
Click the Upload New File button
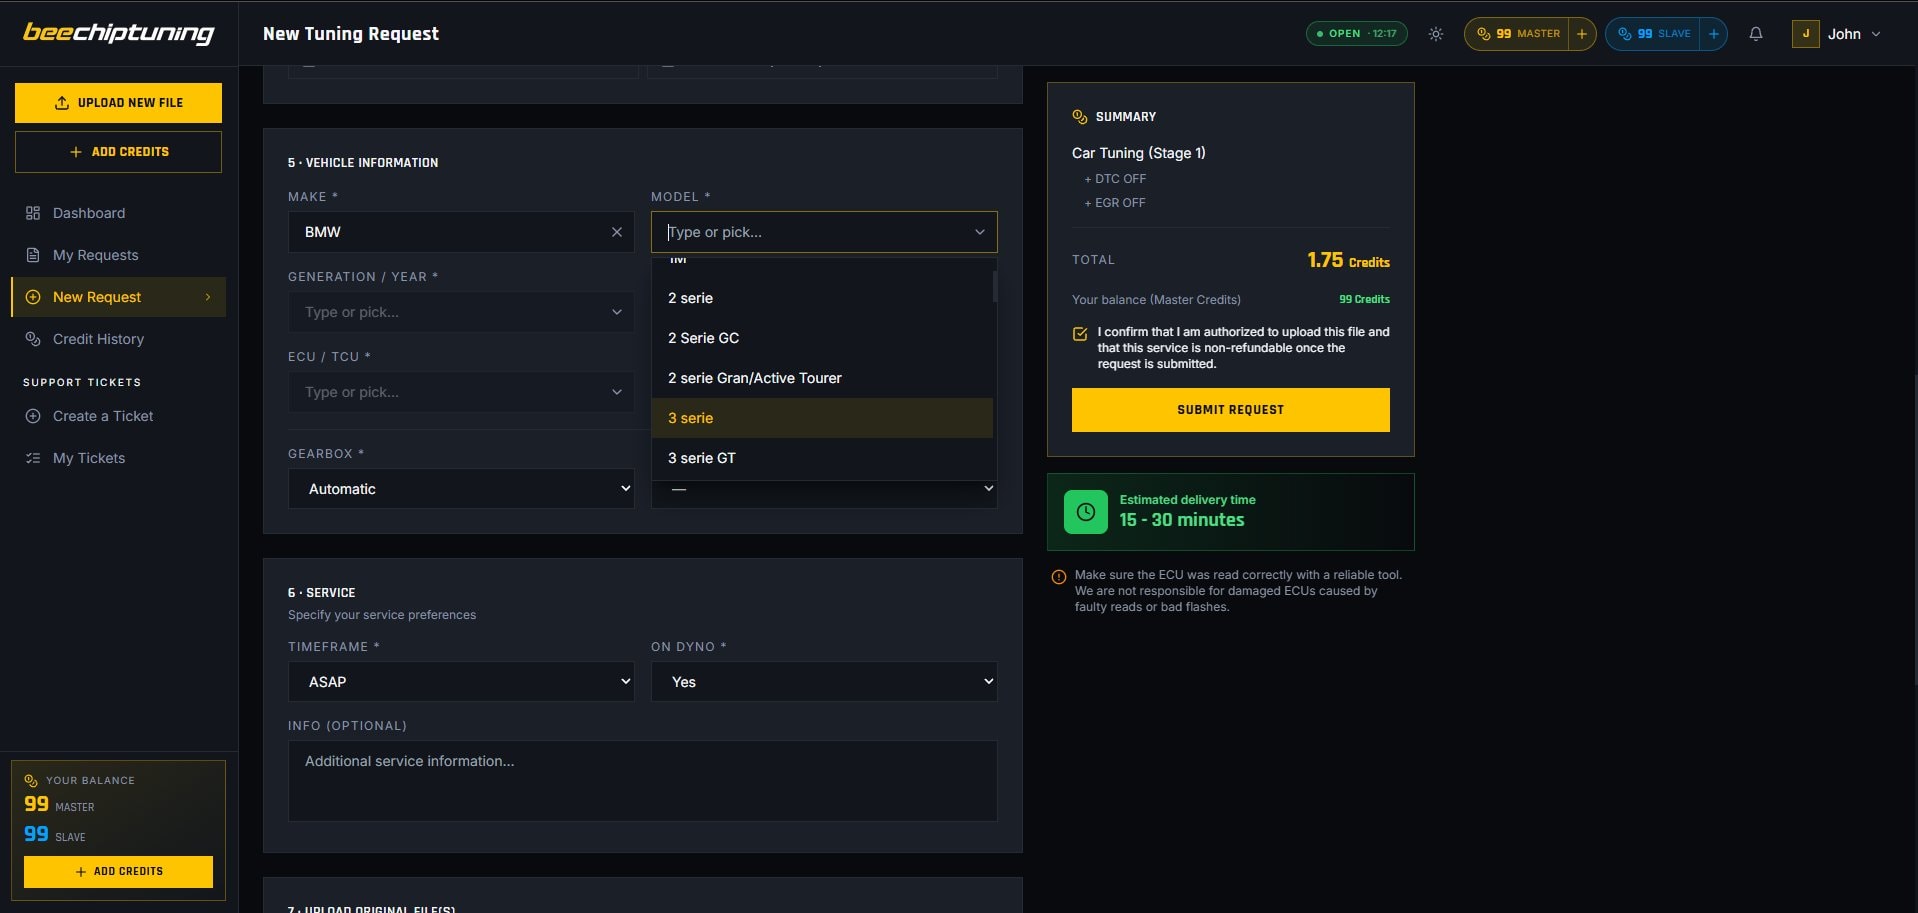coord(118,103)
